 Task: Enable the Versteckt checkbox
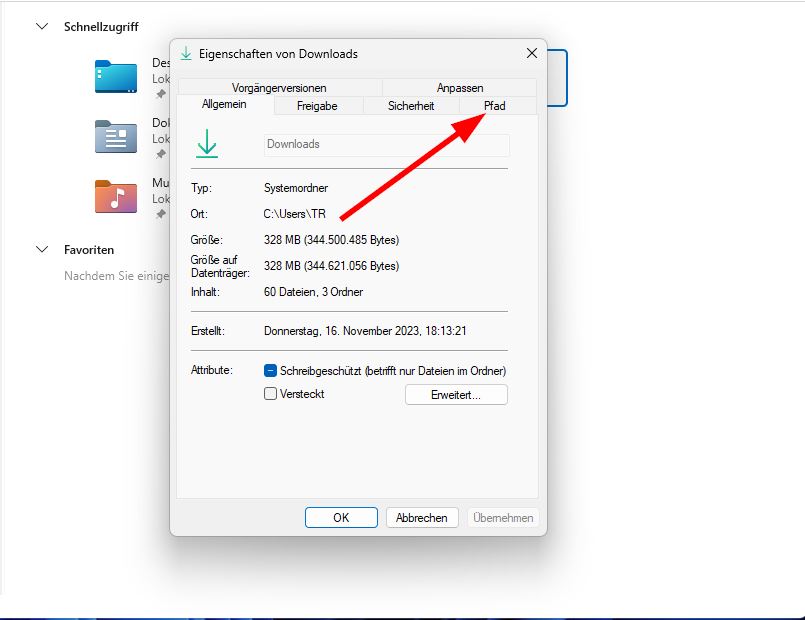point(270,393)
